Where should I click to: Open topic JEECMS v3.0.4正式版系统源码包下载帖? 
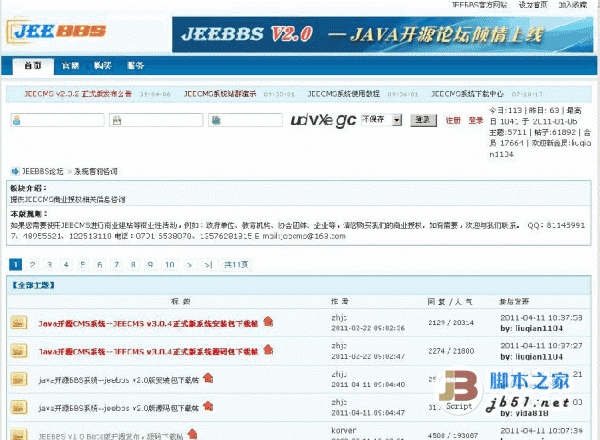click(x=148, y=352)
